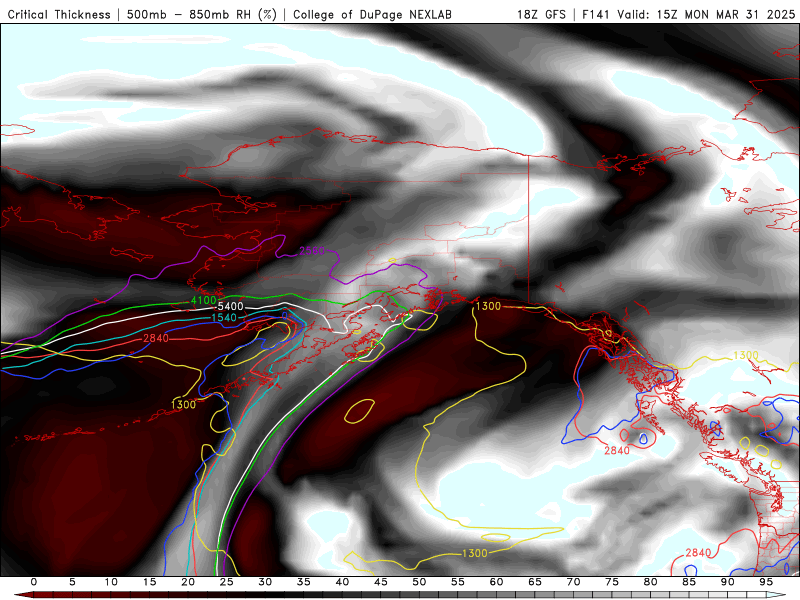Viewport: 800px width, 600px height.
Task: Click the "95" value on the color scale
Action: 766,582
